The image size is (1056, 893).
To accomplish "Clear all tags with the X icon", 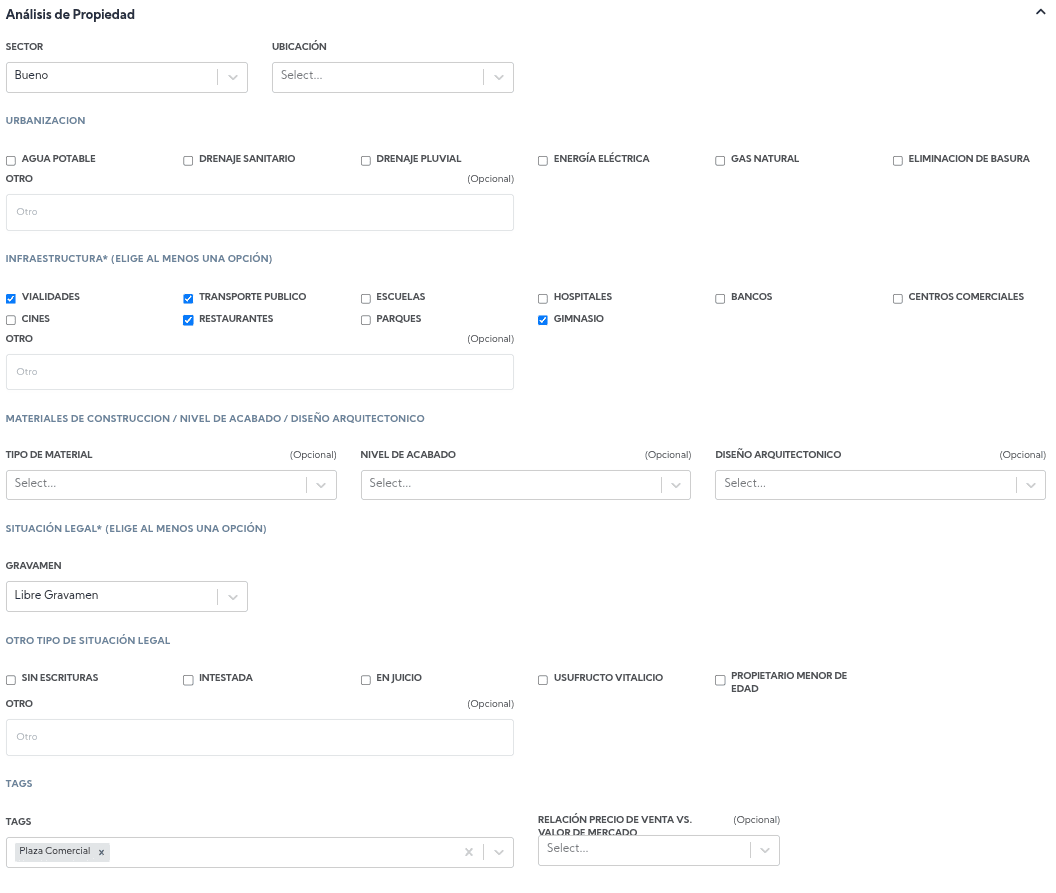I will [468, 852].
